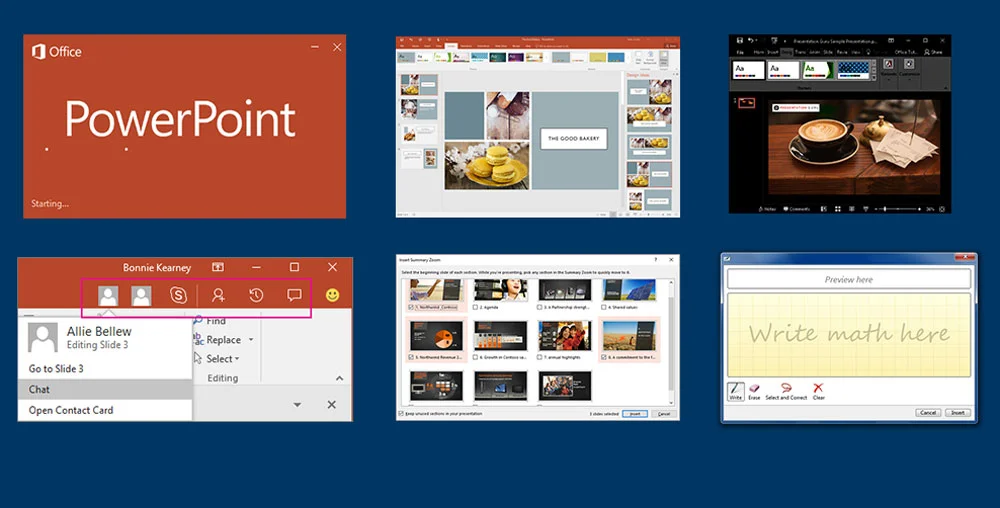Click Insert button in math input window
This screenshot has height=508, width=1000.
[958, 412]
